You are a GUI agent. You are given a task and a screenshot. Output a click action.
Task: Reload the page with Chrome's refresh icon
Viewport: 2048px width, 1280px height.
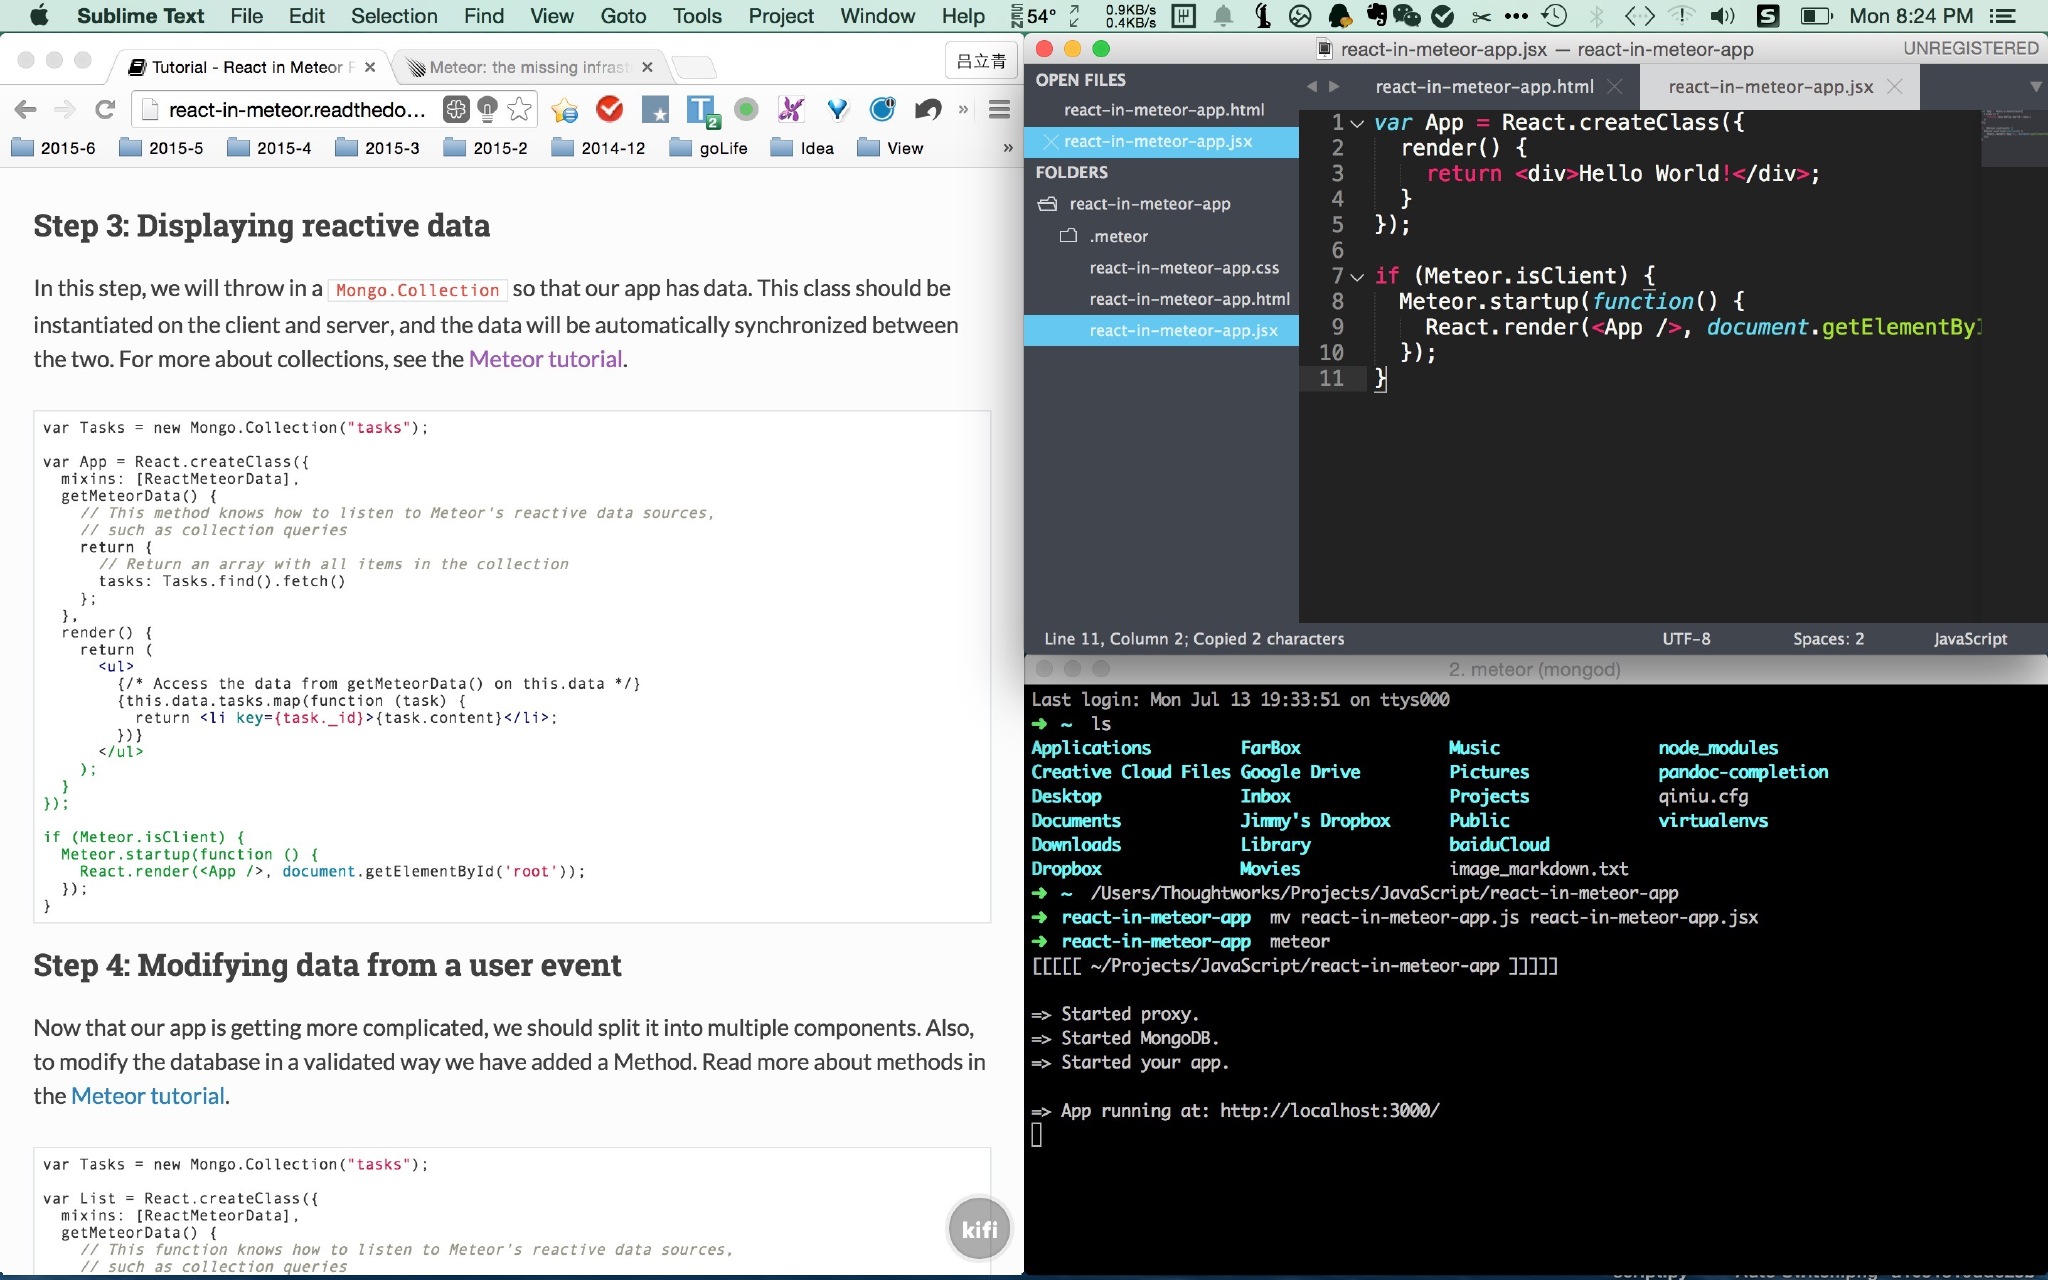106,110
